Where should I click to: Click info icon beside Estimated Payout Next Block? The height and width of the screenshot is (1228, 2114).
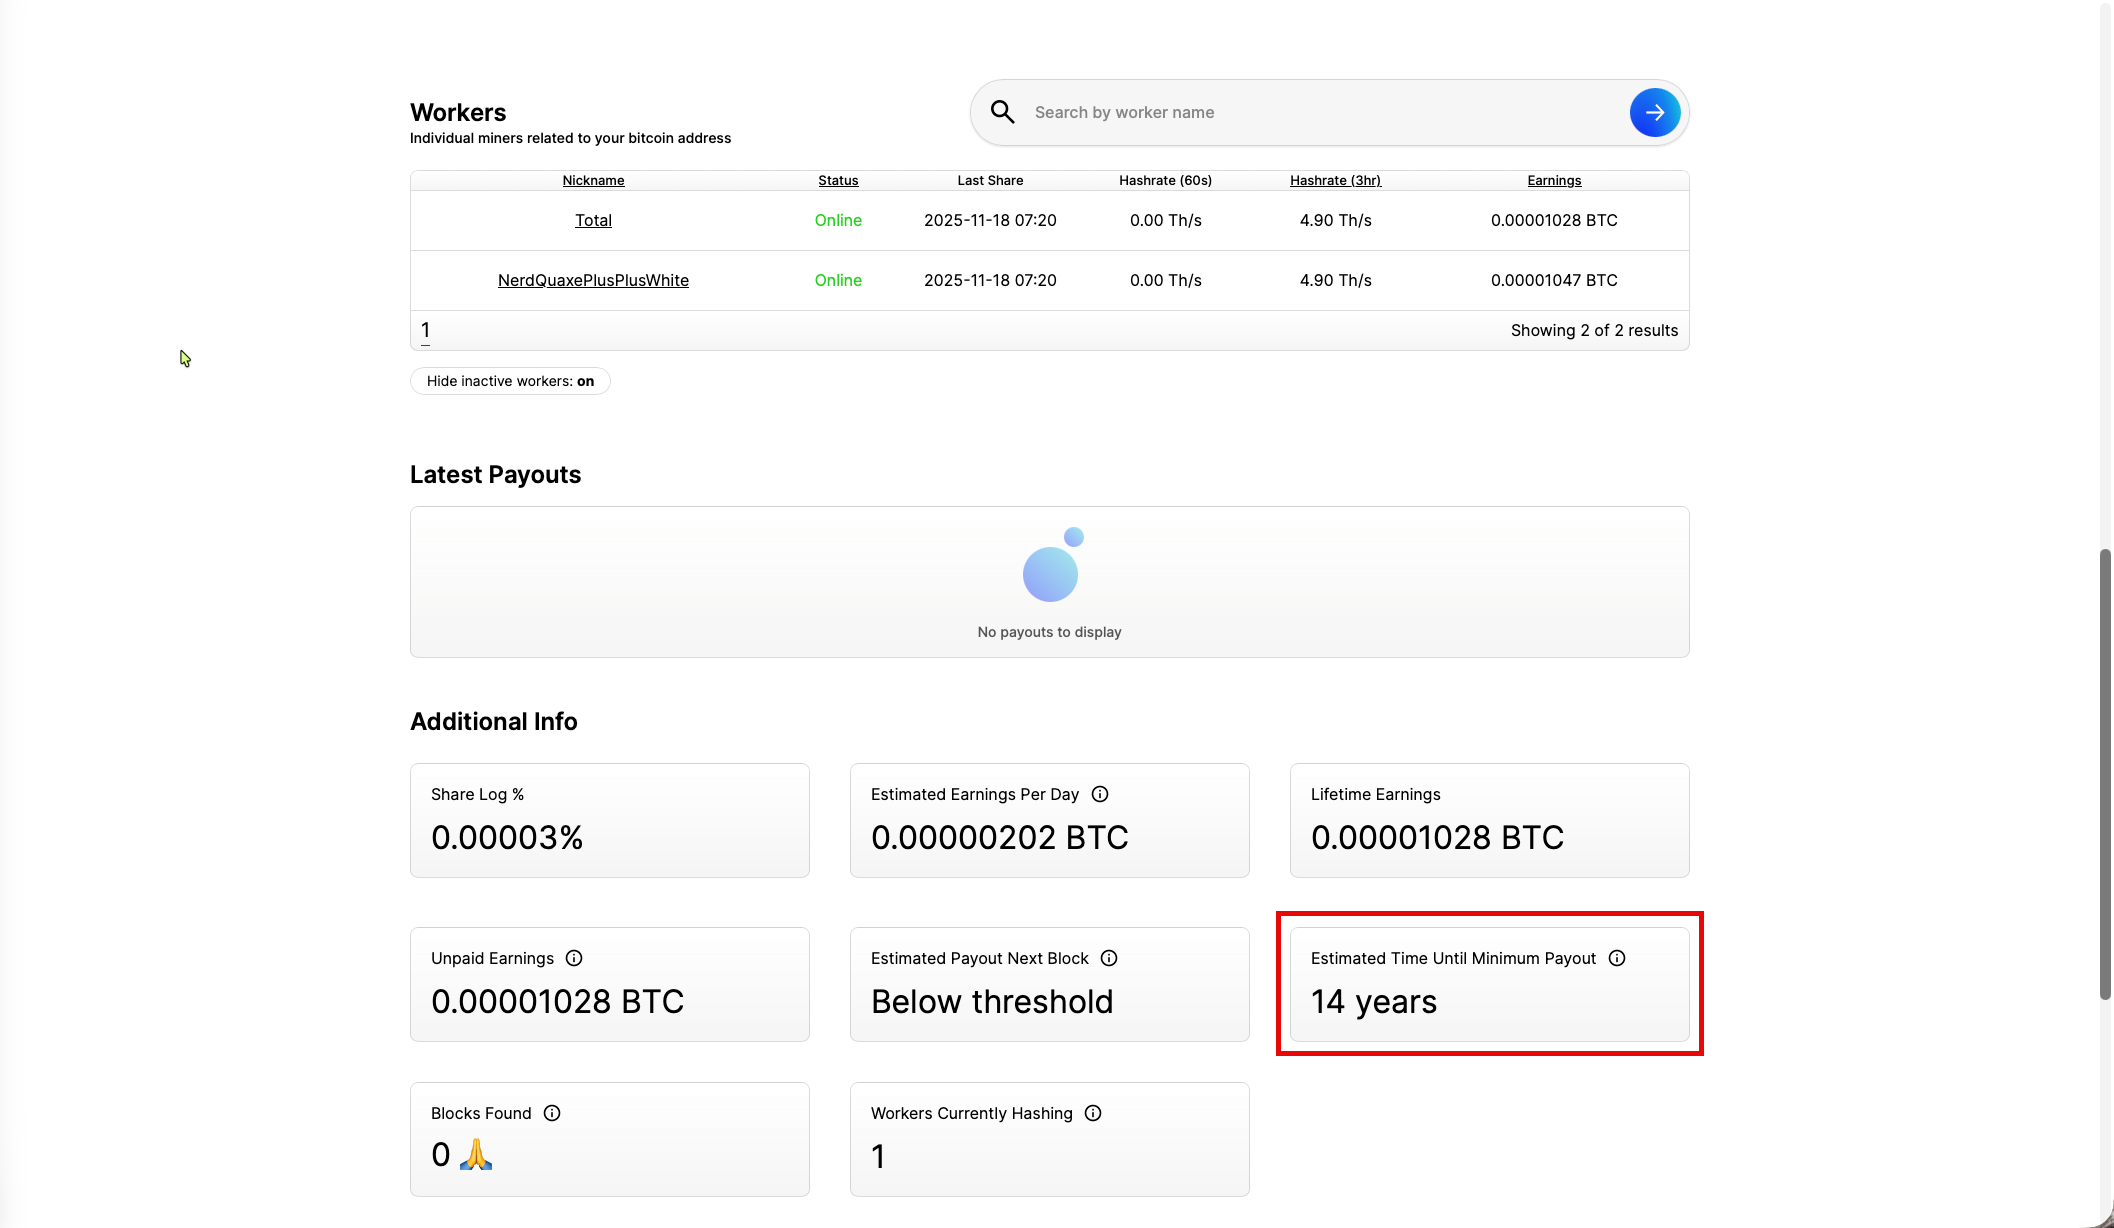[1109, 958]
